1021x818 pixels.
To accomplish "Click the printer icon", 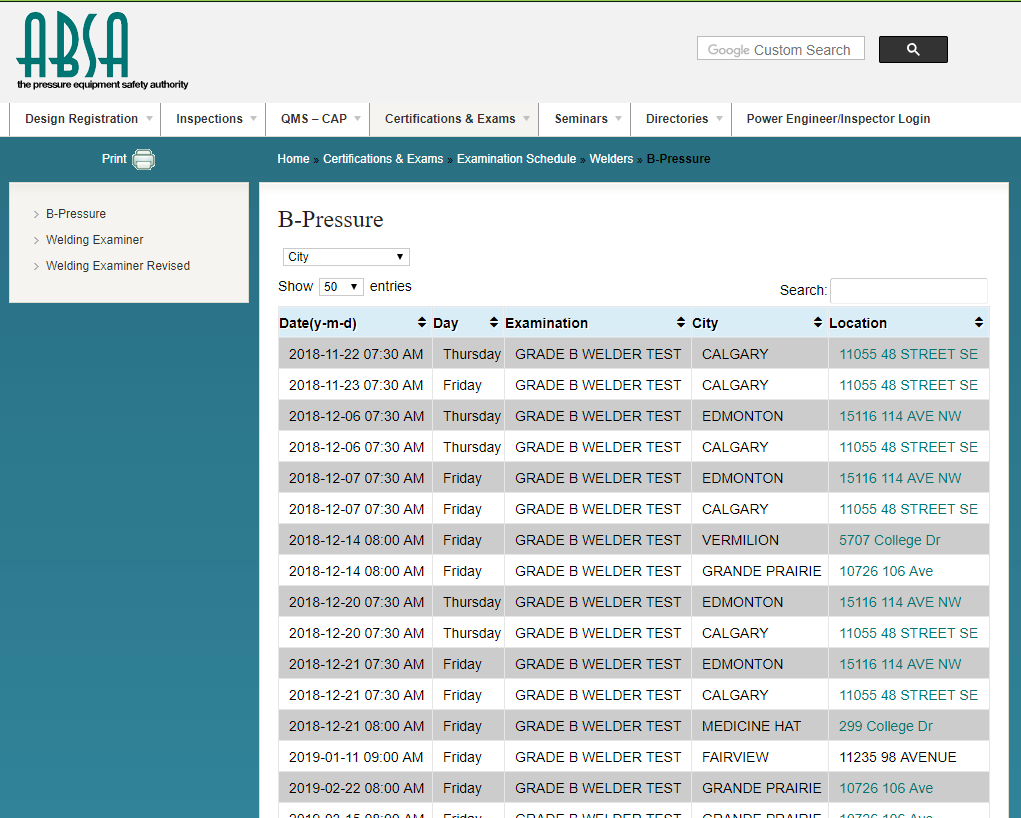I will pos(143,159).
